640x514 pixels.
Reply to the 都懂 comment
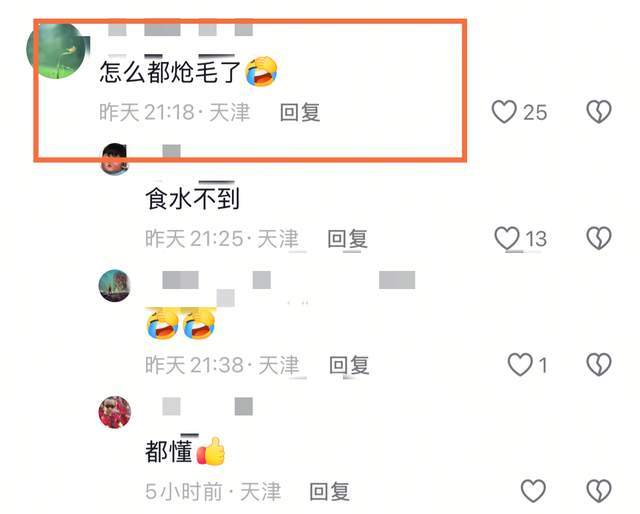click(330, 491)
